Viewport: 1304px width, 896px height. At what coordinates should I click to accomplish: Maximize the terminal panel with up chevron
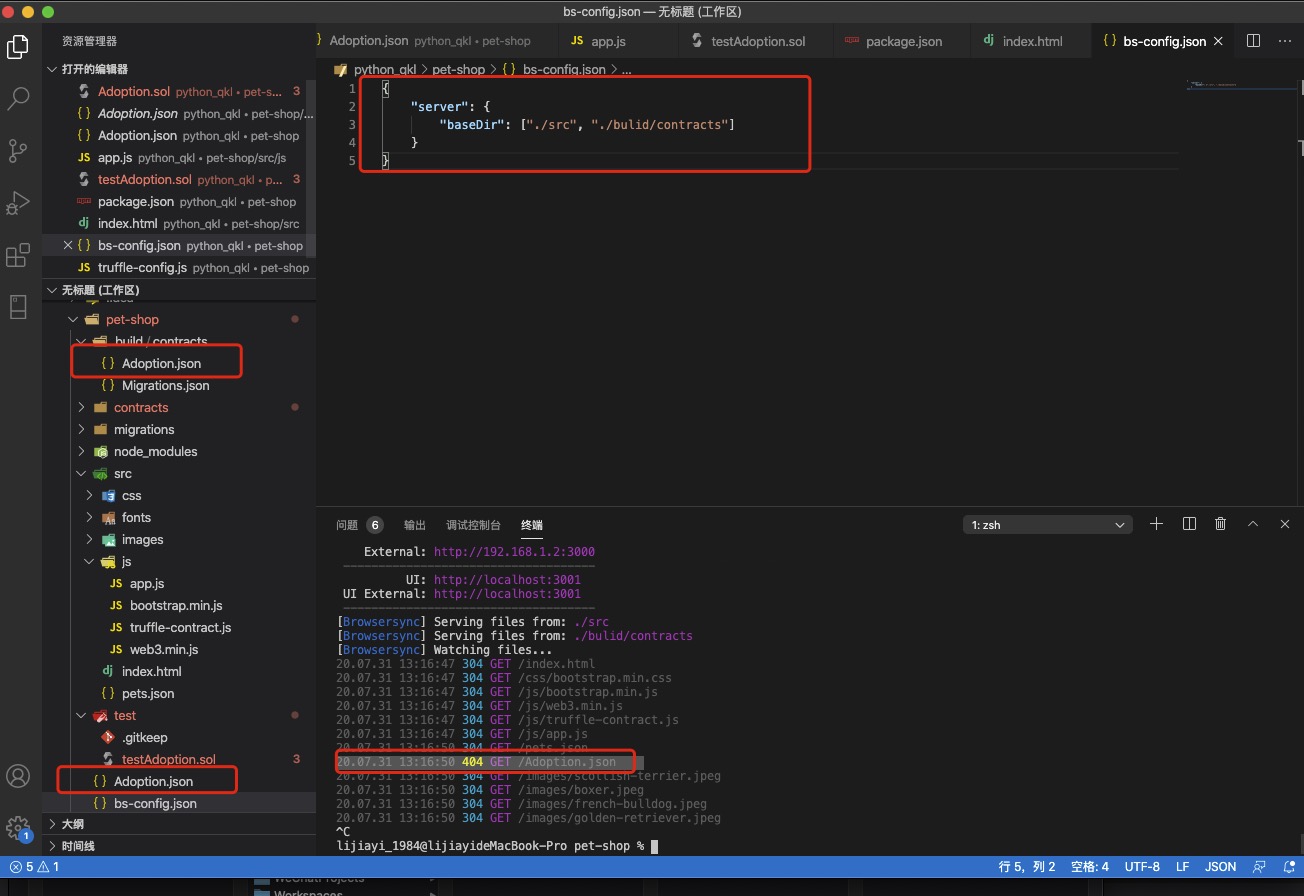coord(1253,524)
